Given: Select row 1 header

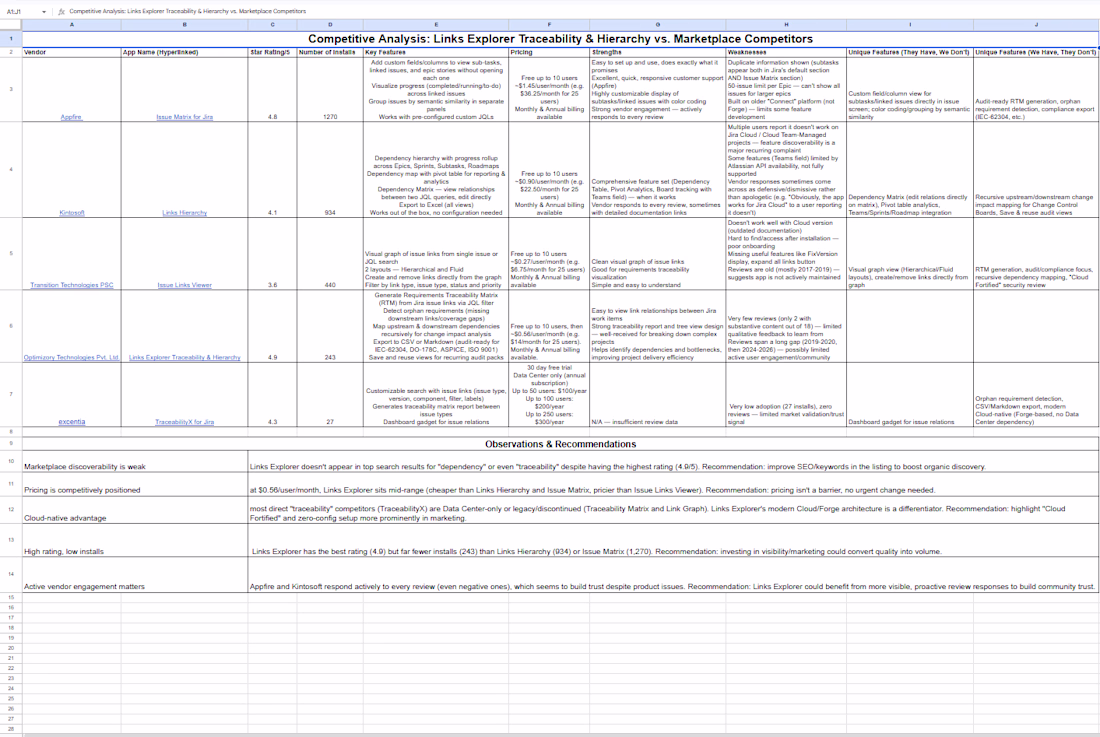Looking at the screenshot, I should click(x=11, y=39).
